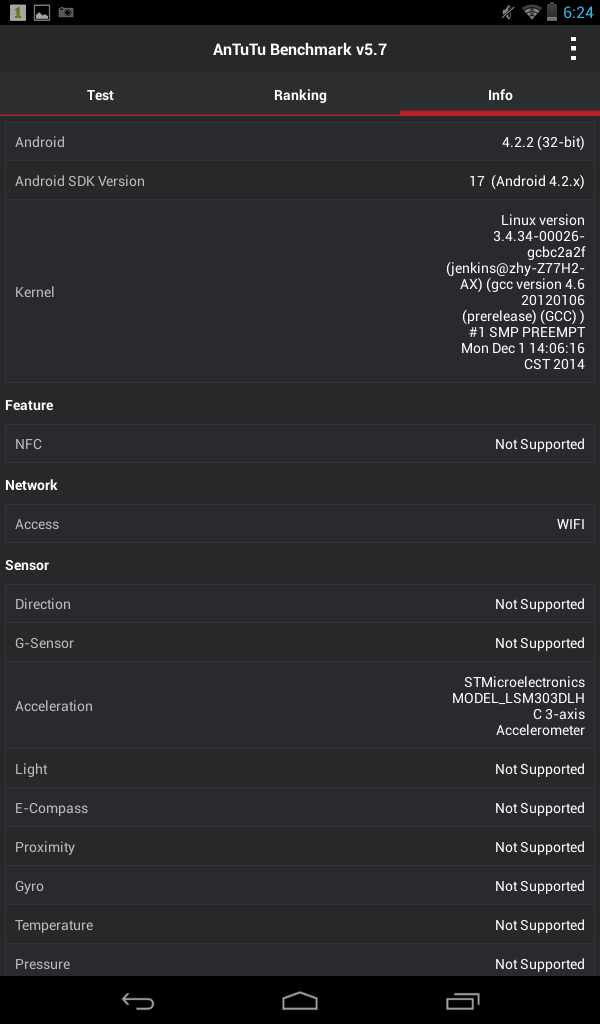Select the Android 4.2.2 version row
Screen dimensions: 600x1024
(300, 141)
